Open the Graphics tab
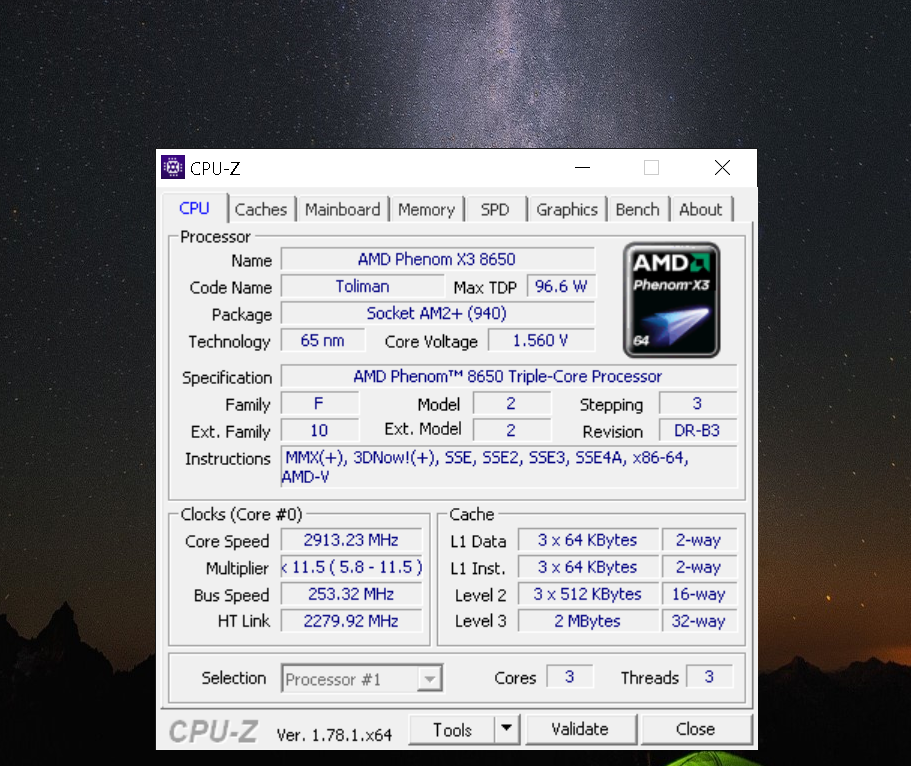The image size is (911, 766). 566,209
